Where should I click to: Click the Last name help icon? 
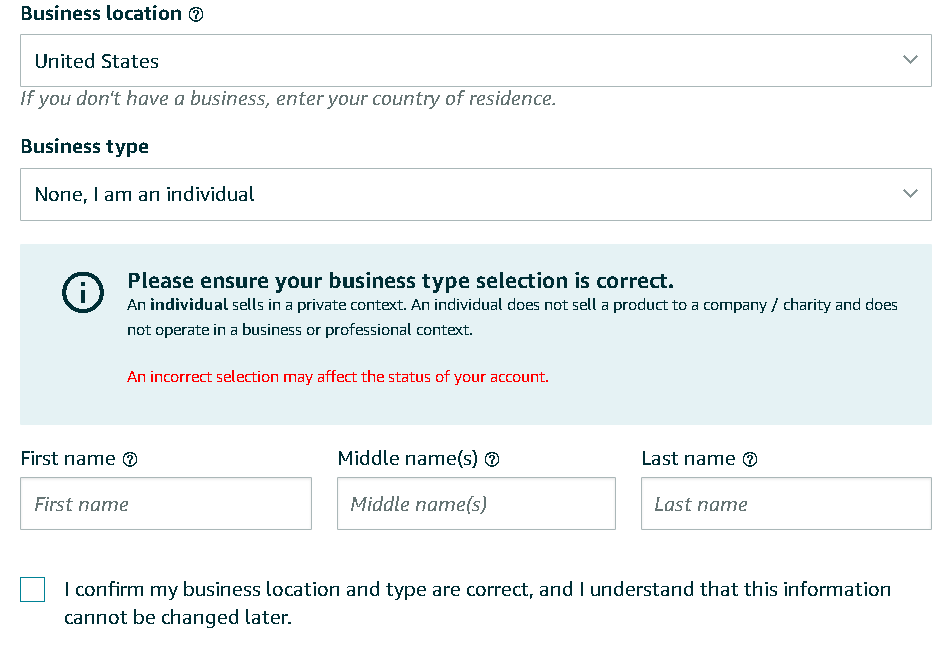tap(750, 460)
